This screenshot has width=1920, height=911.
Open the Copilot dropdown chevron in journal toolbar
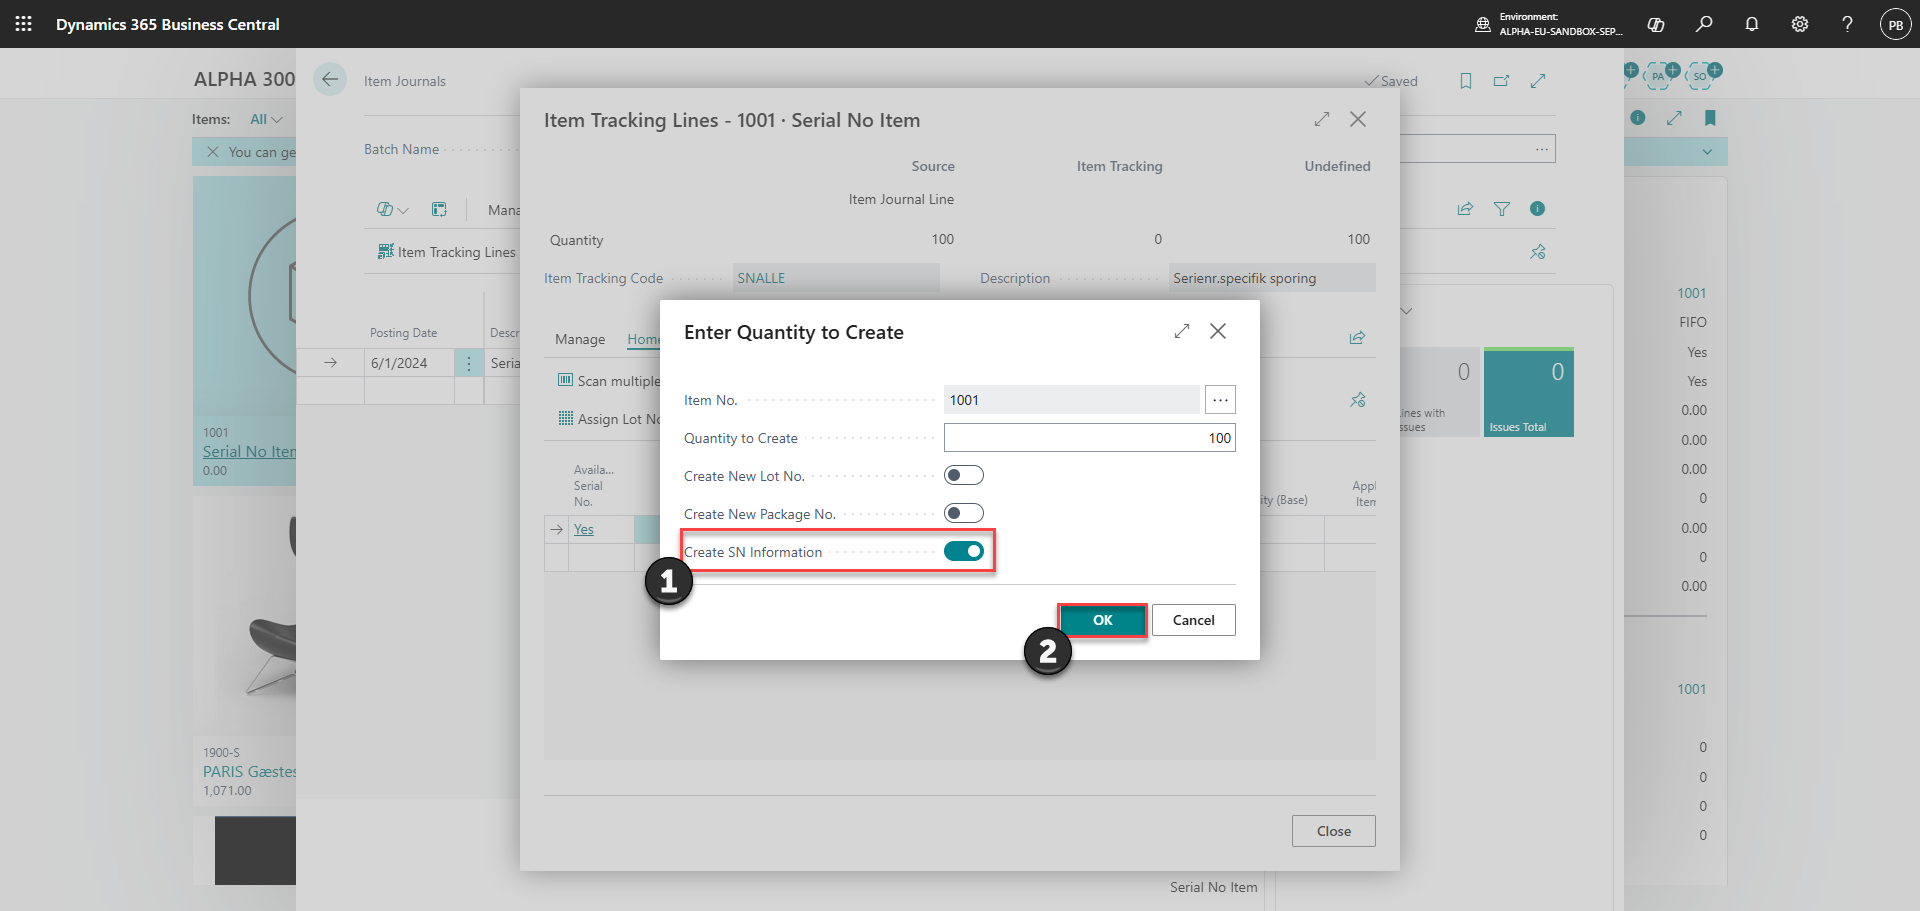pos(403,210)
